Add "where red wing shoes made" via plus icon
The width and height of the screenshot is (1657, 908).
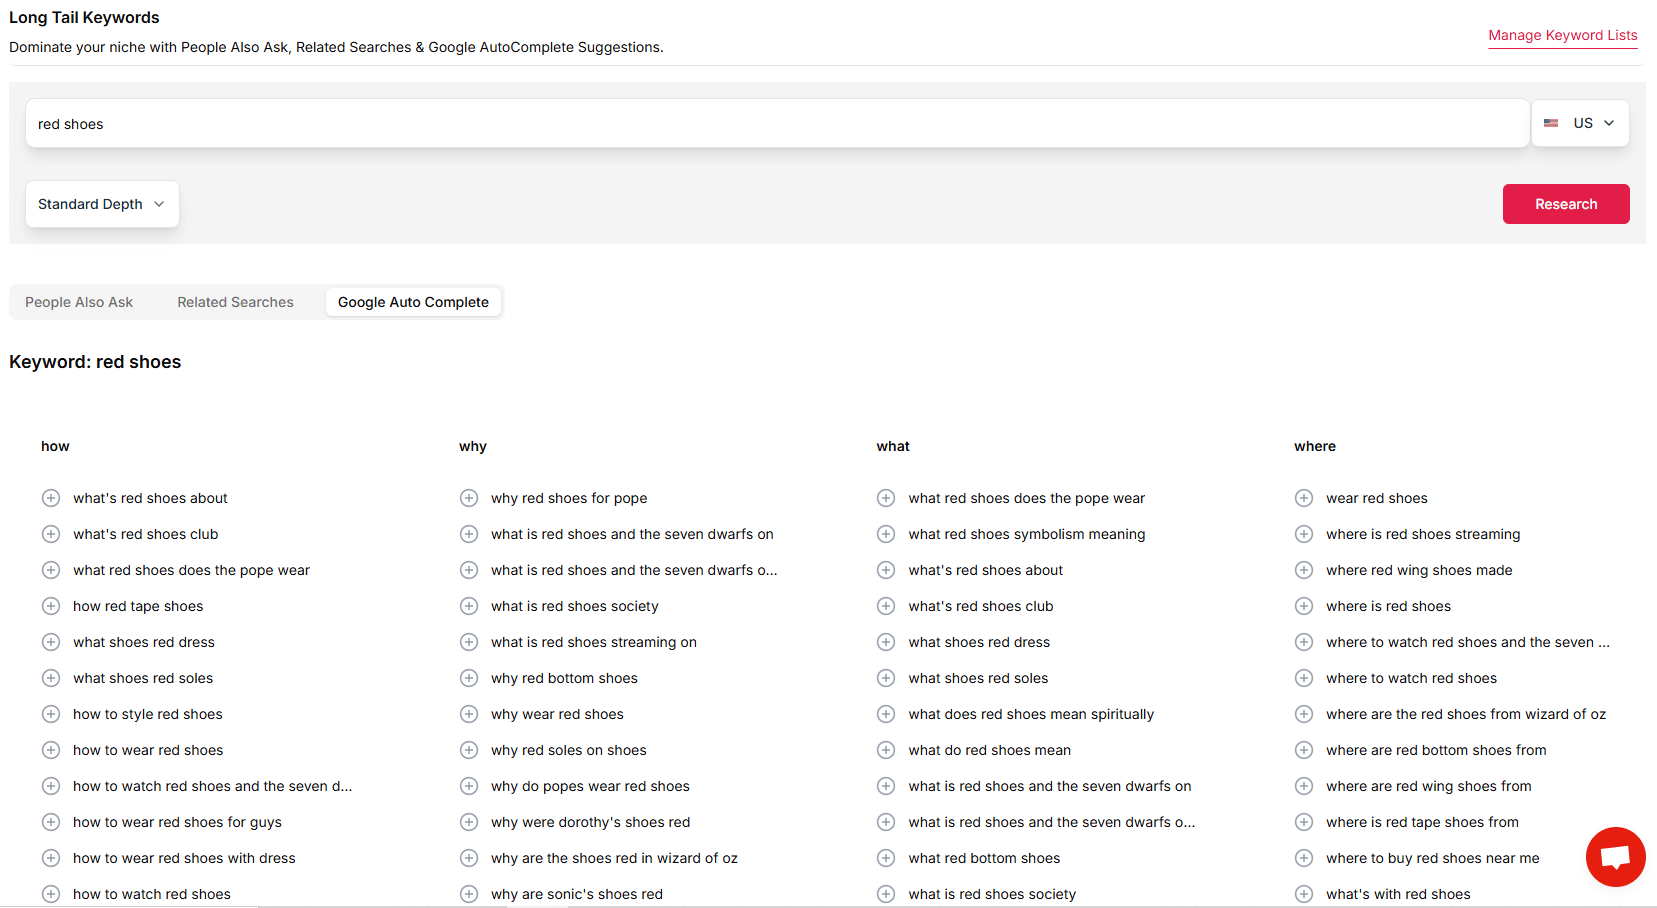(1304, 570)
